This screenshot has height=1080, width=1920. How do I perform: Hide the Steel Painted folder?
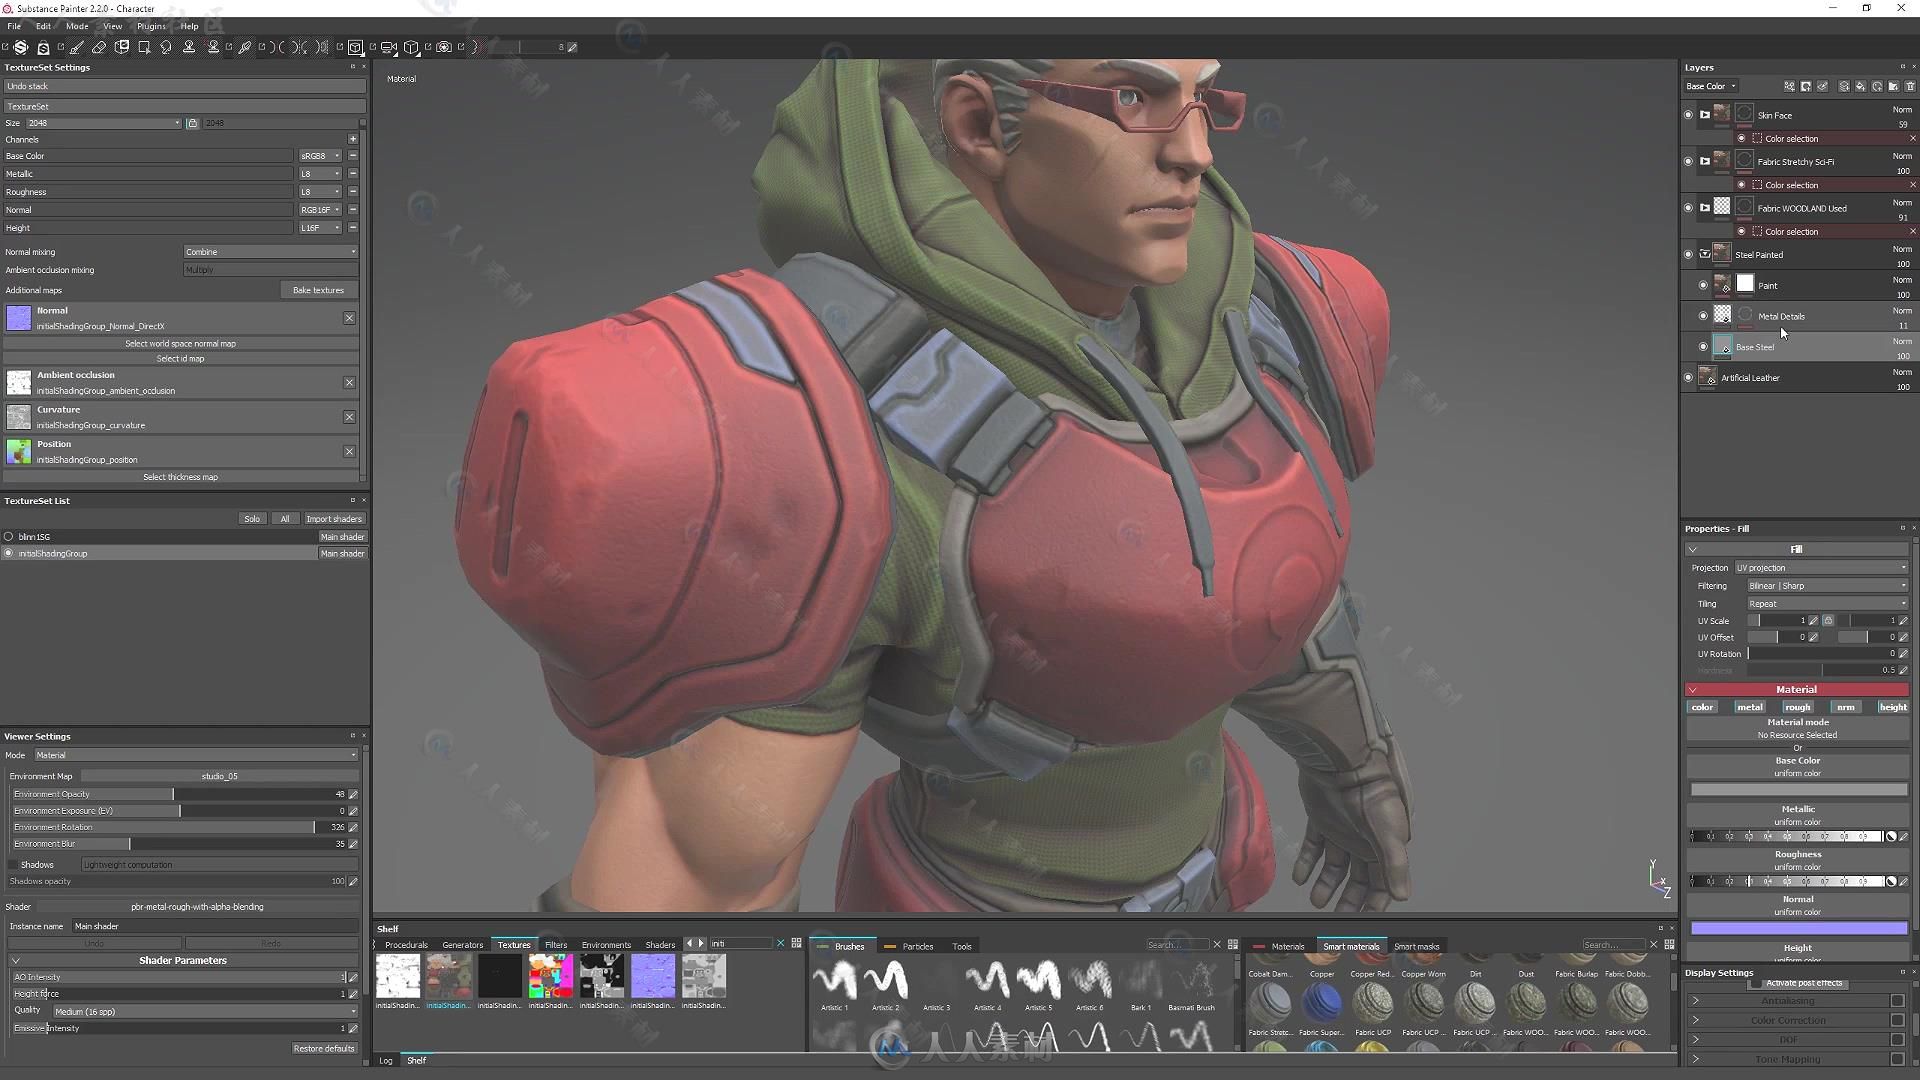(x=1689, y=254)
